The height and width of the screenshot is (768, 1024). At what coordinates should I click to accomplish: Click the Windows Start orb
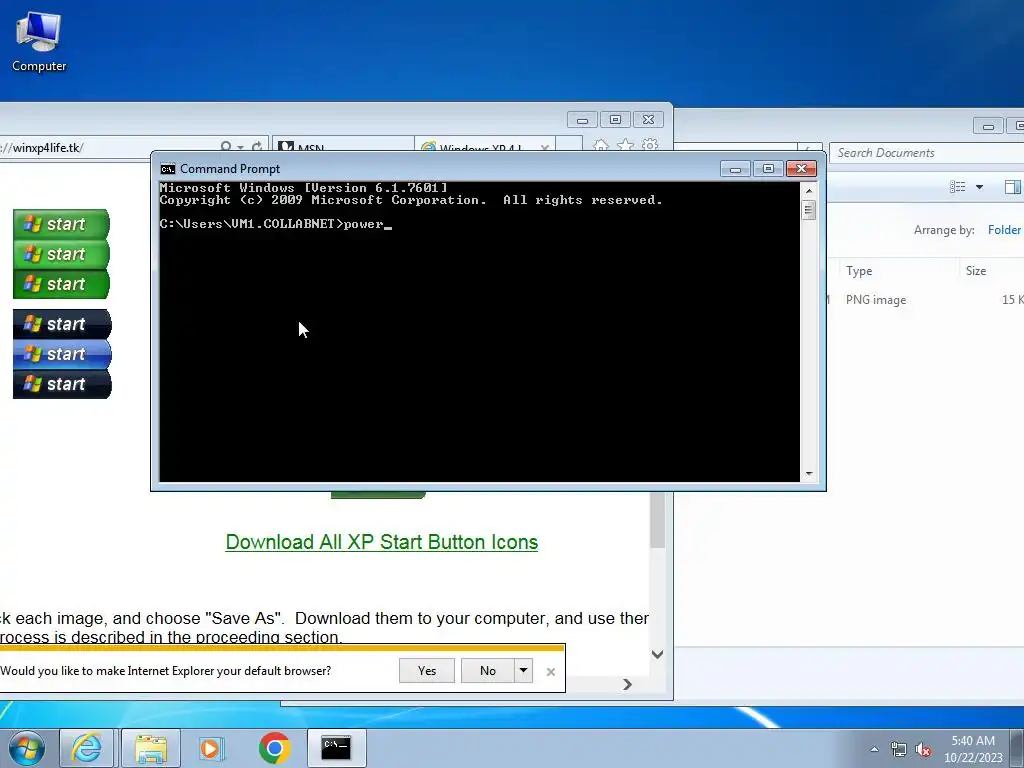27,748
